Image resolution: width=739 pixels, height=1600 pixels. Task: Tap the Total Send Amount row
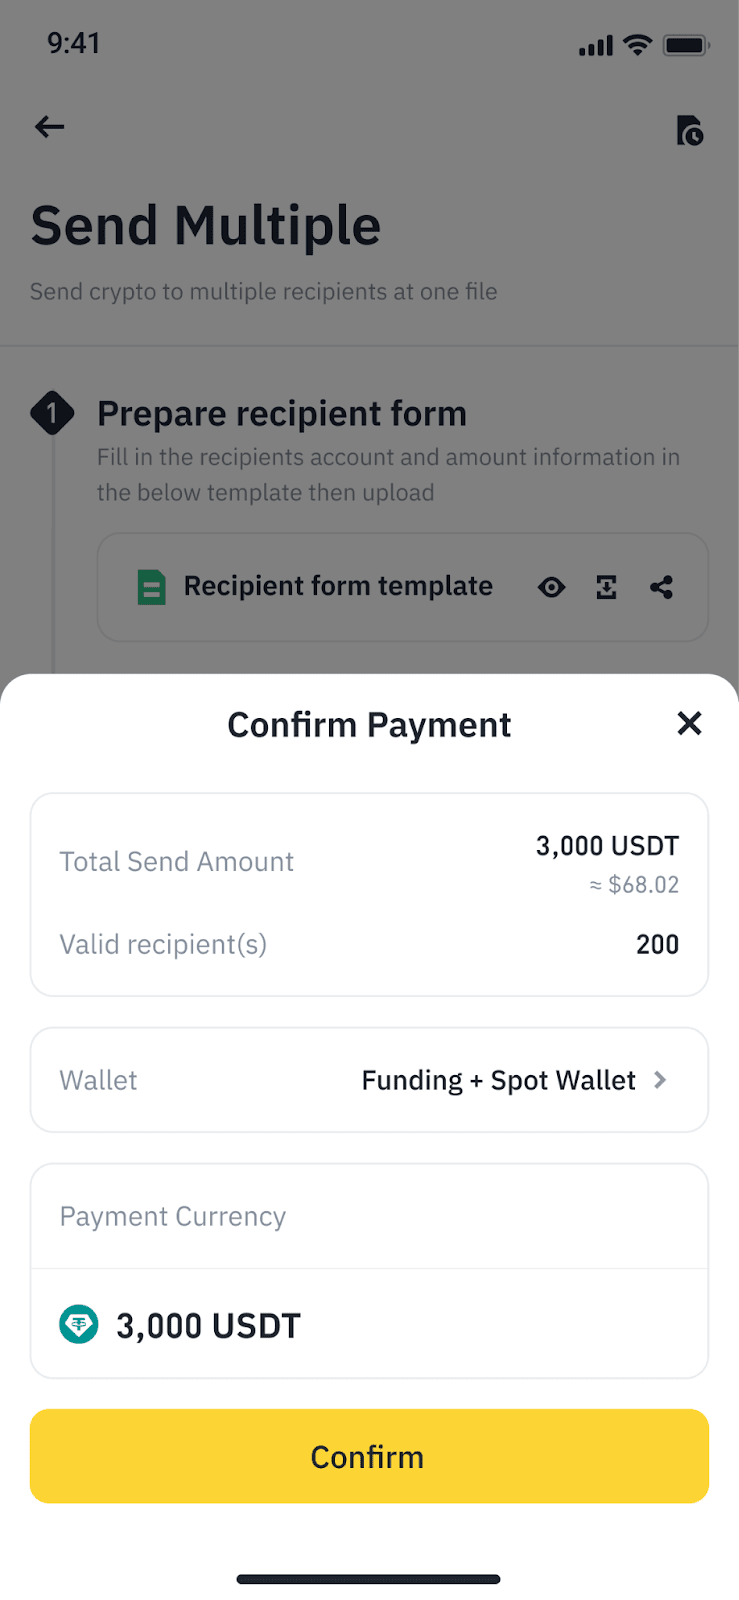(369, 862)
